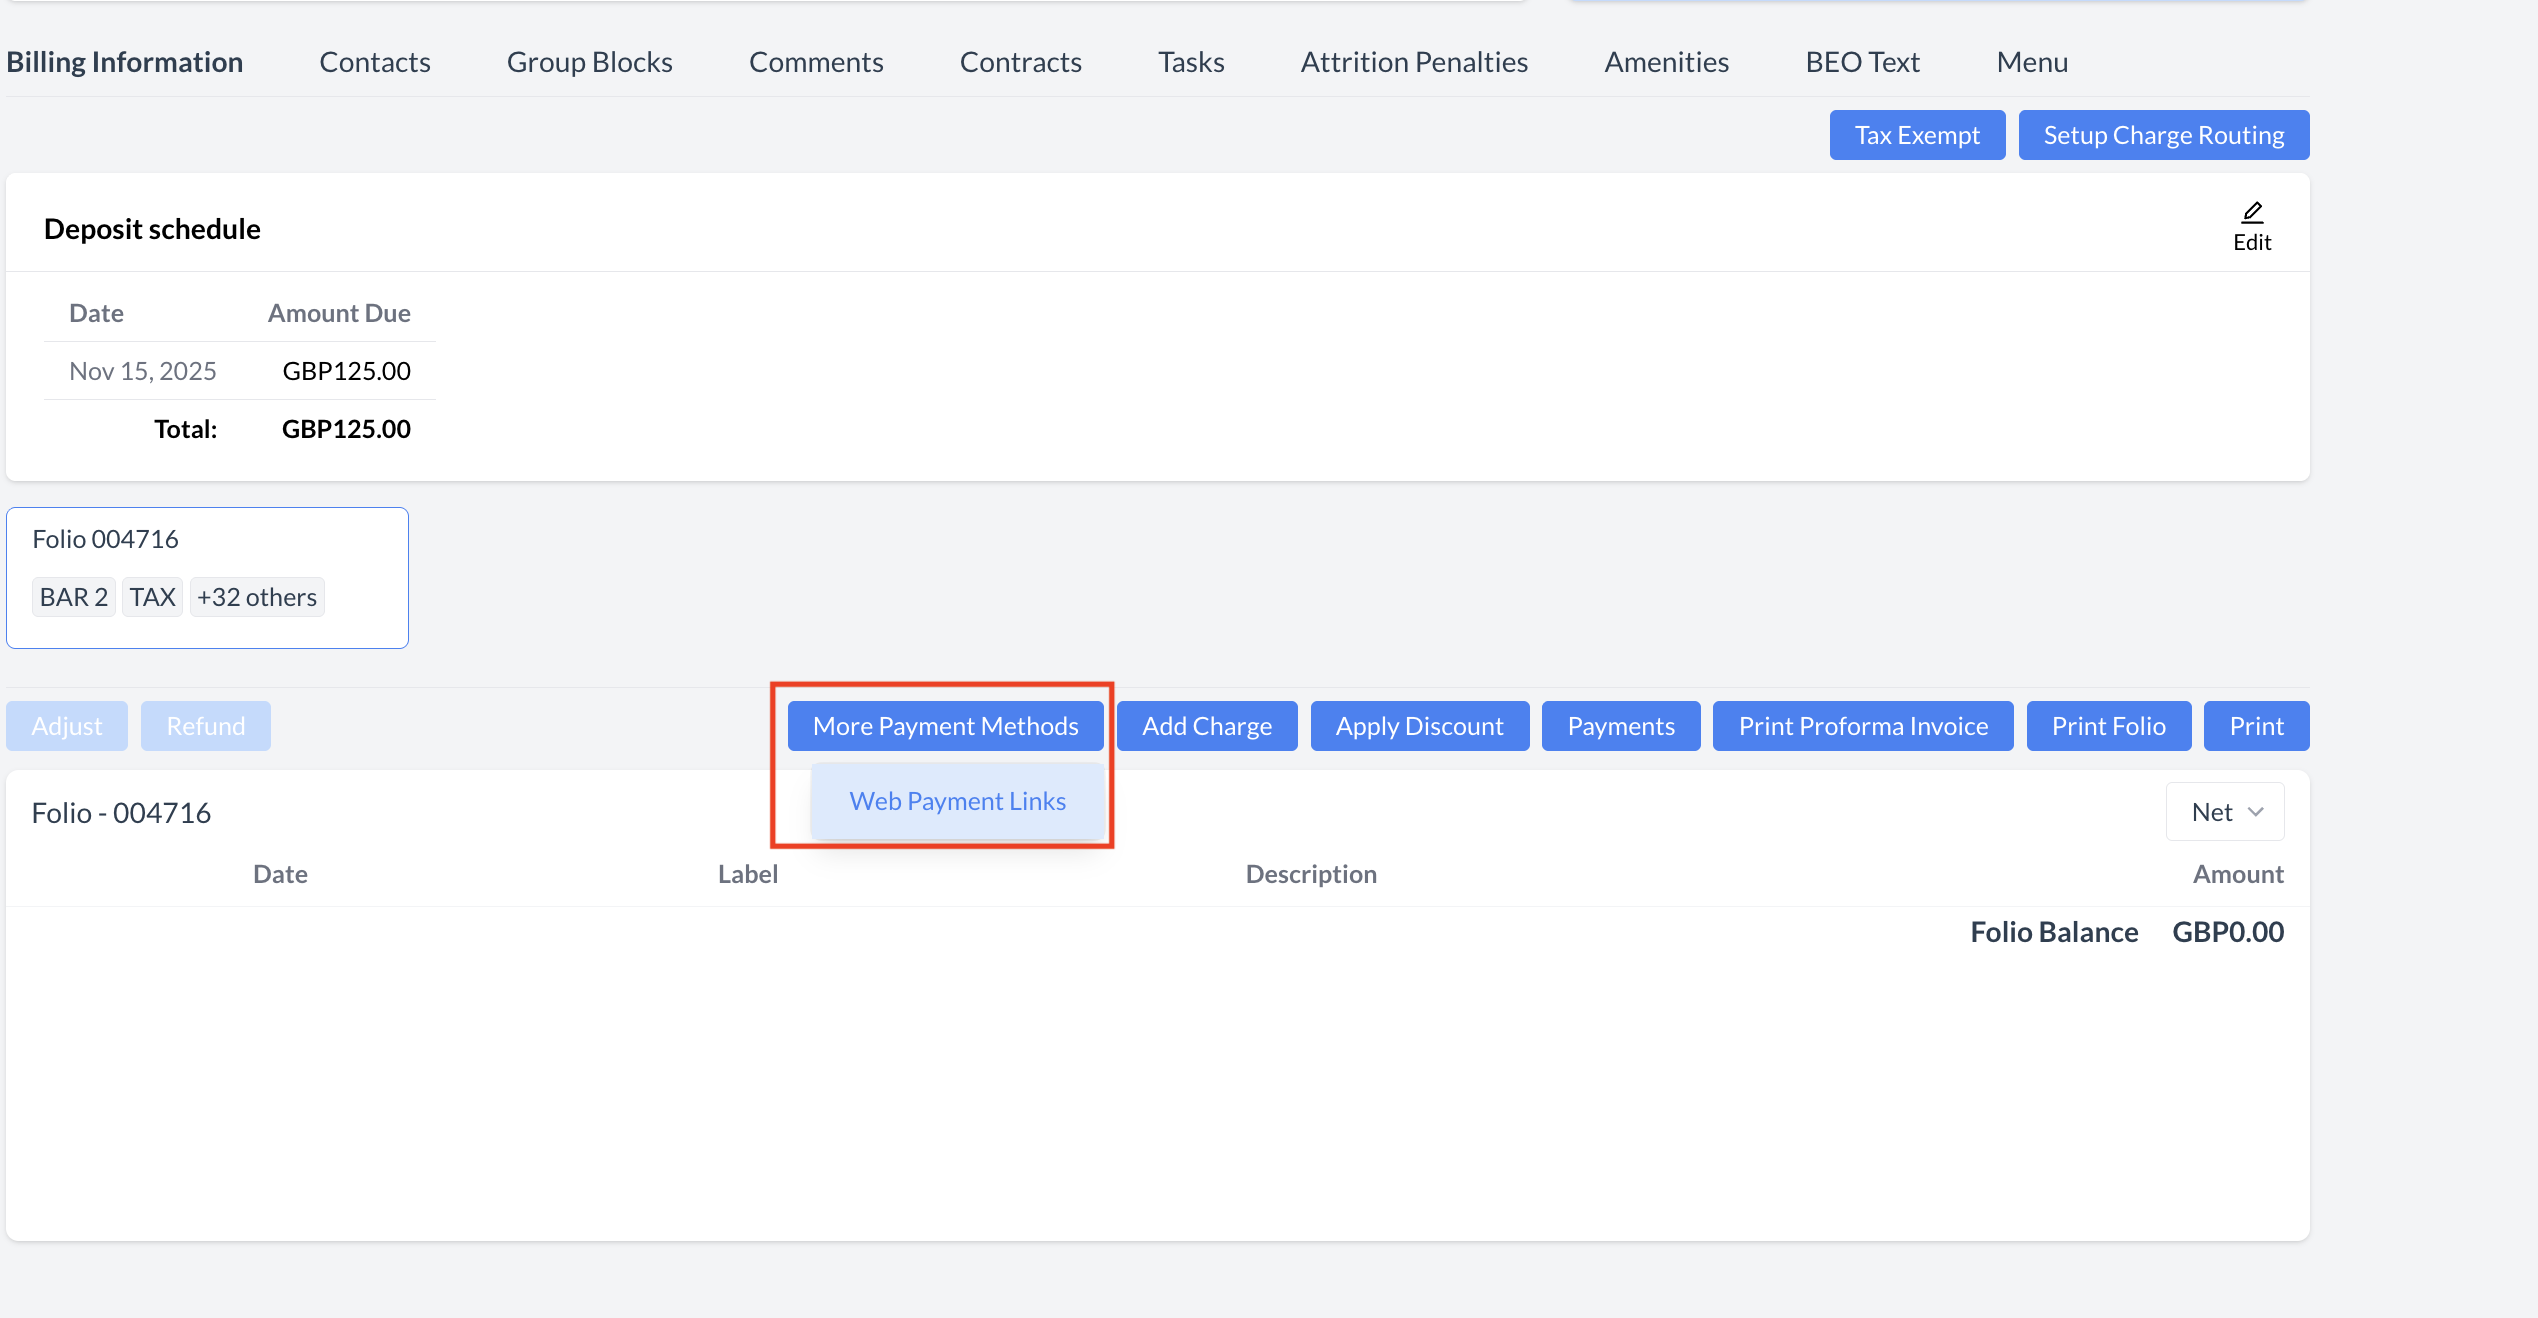The image size is (2538, 1318).
Task: Click Print Proforma Invoice
Action: pos(1862,726)
